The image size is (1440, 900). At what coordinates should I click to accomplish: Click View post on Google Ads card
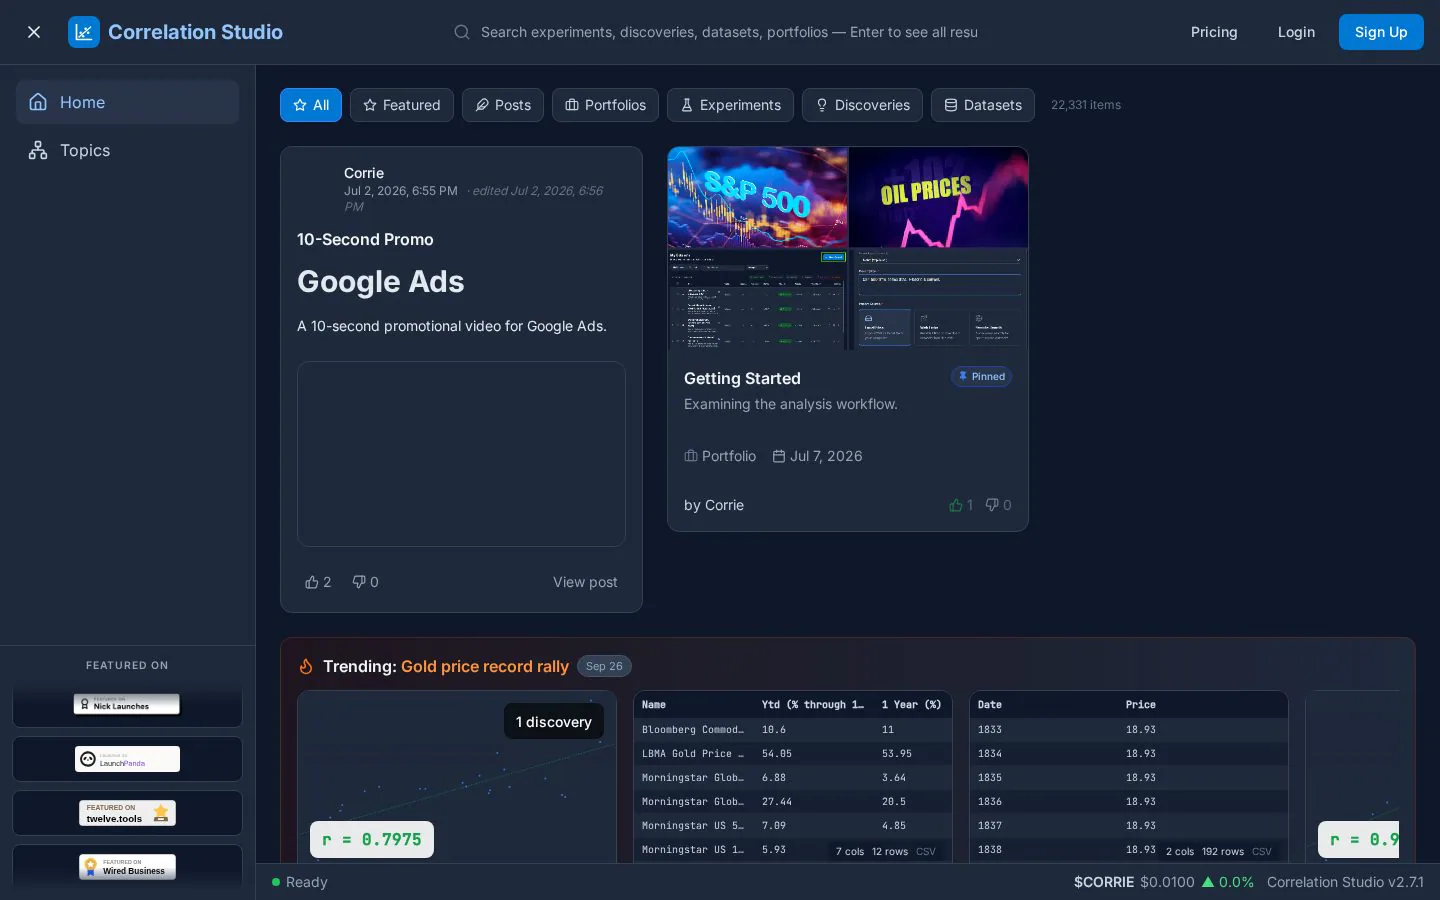pyautogui.click(x=585, y=582)
